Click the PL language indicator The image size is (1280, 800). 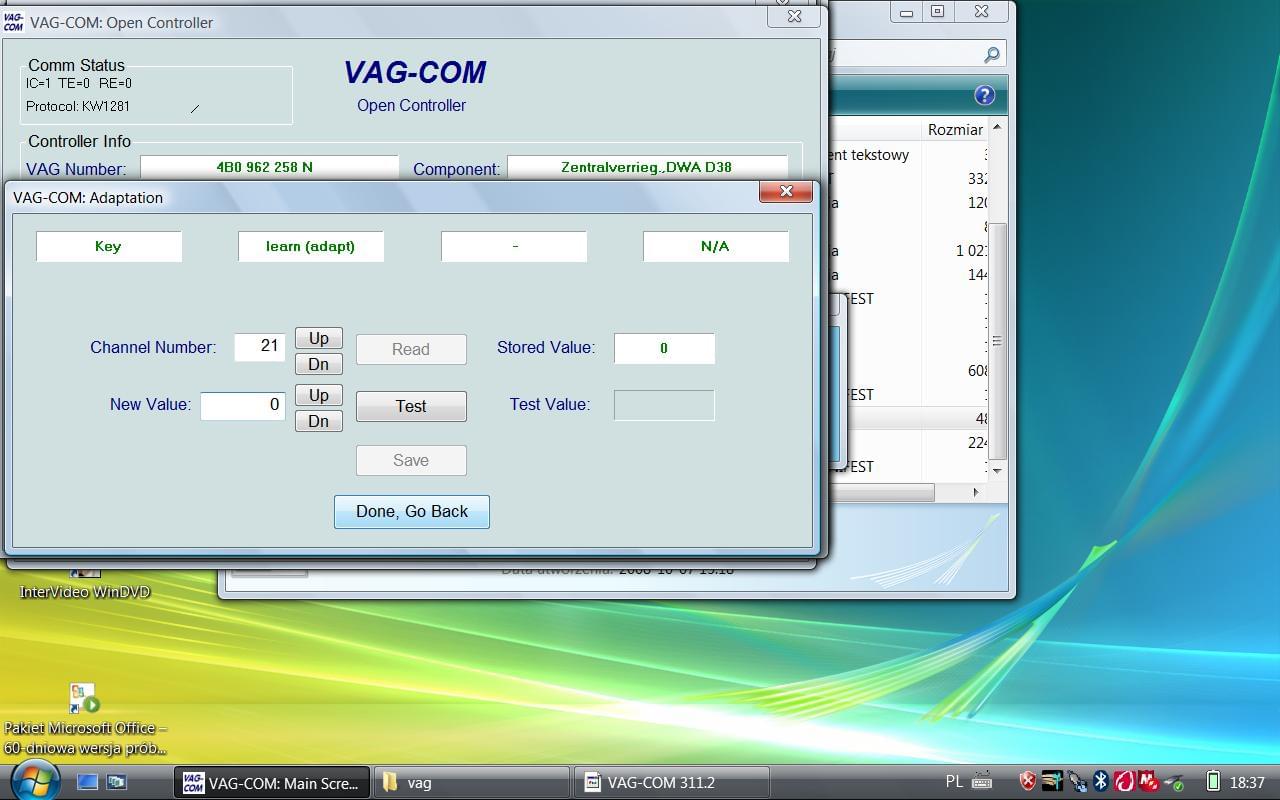click(955, 782)
